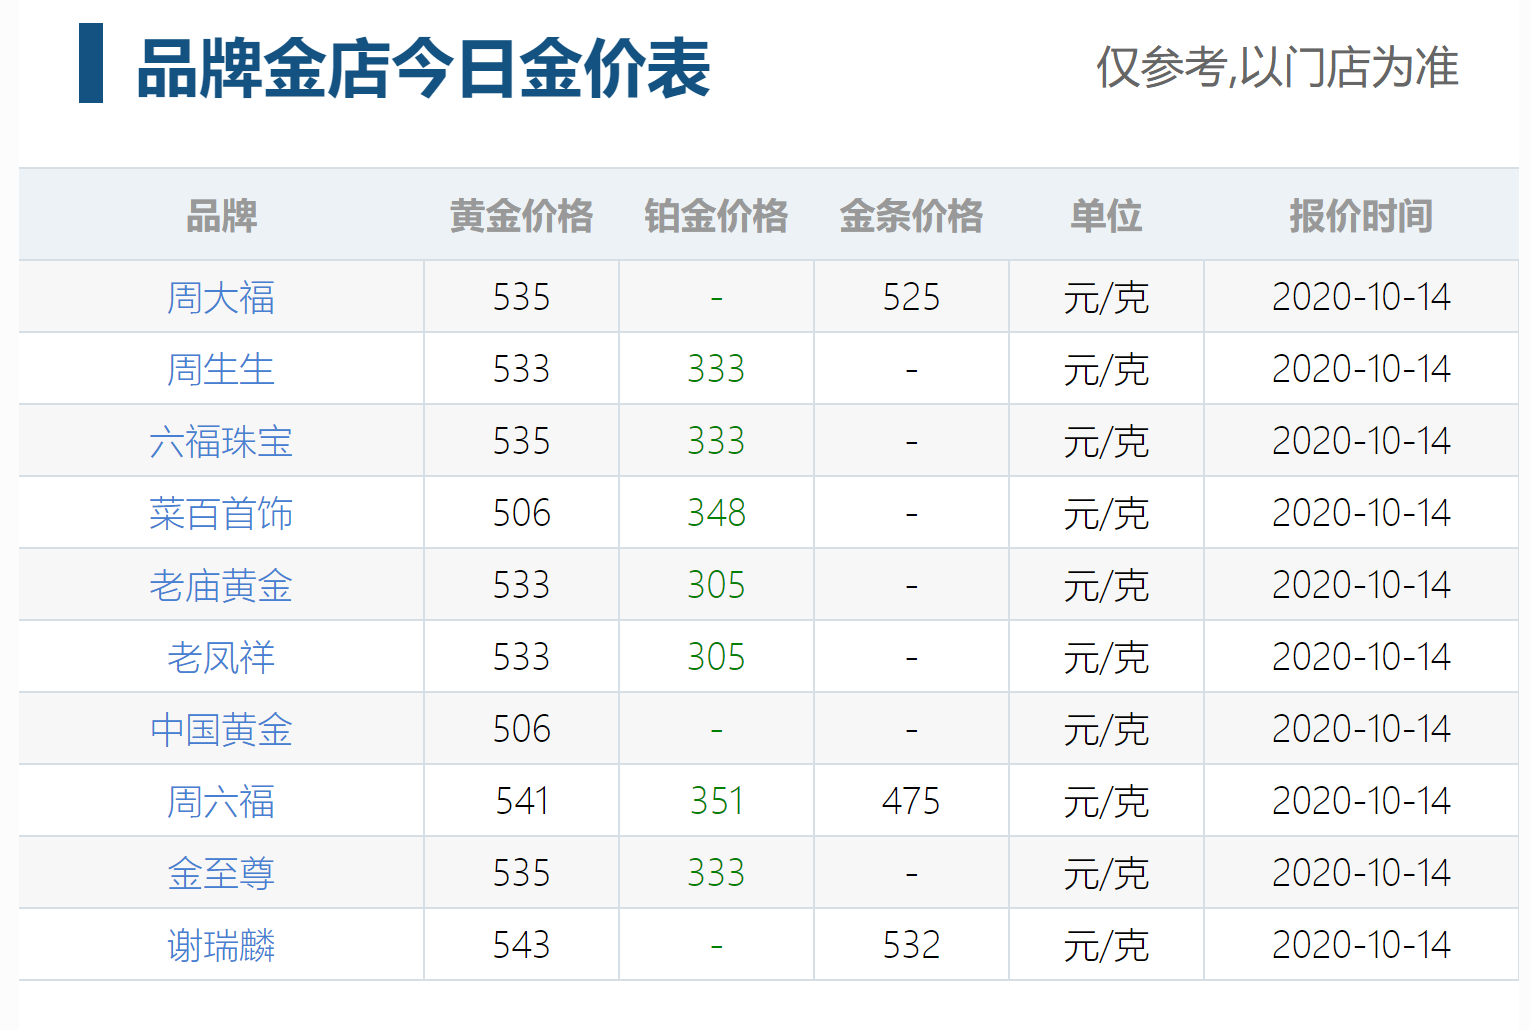Click the 中国黄金 row date 2020-10-14
The height and width of the screenshot is (1030, 1530).
point(1361,729)
